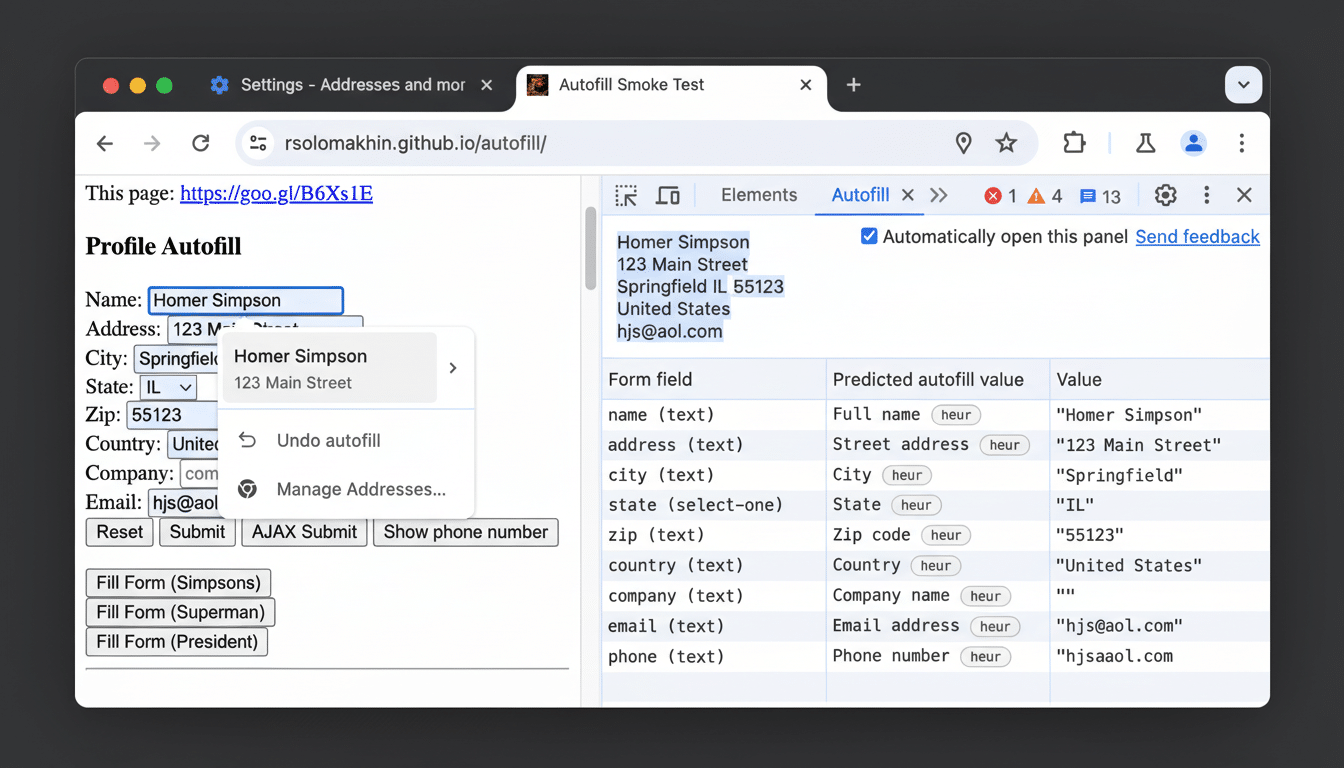Click inside the Name input field
Image resolution: width=1344 pixels, height=768 pixels.
245,300
